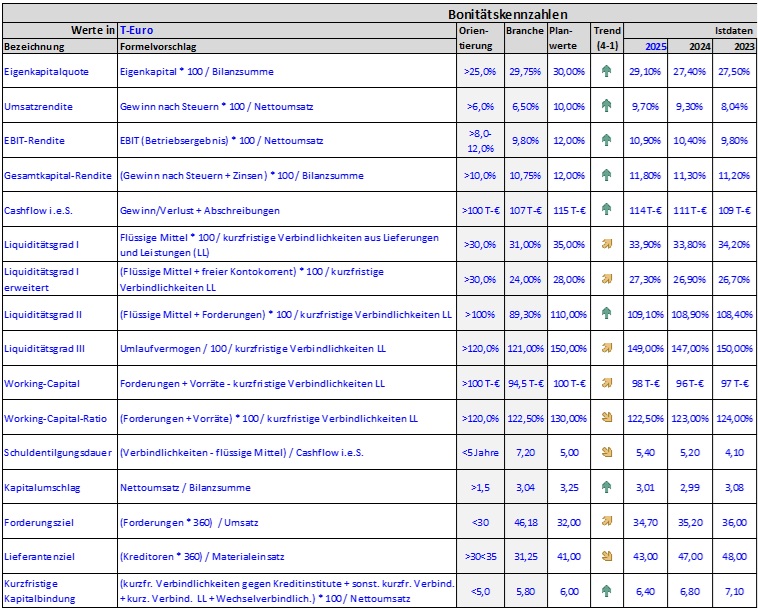
Task: Select the EBIT-Rendite row label
Action: pyautogui.click(x=37, y=141)
